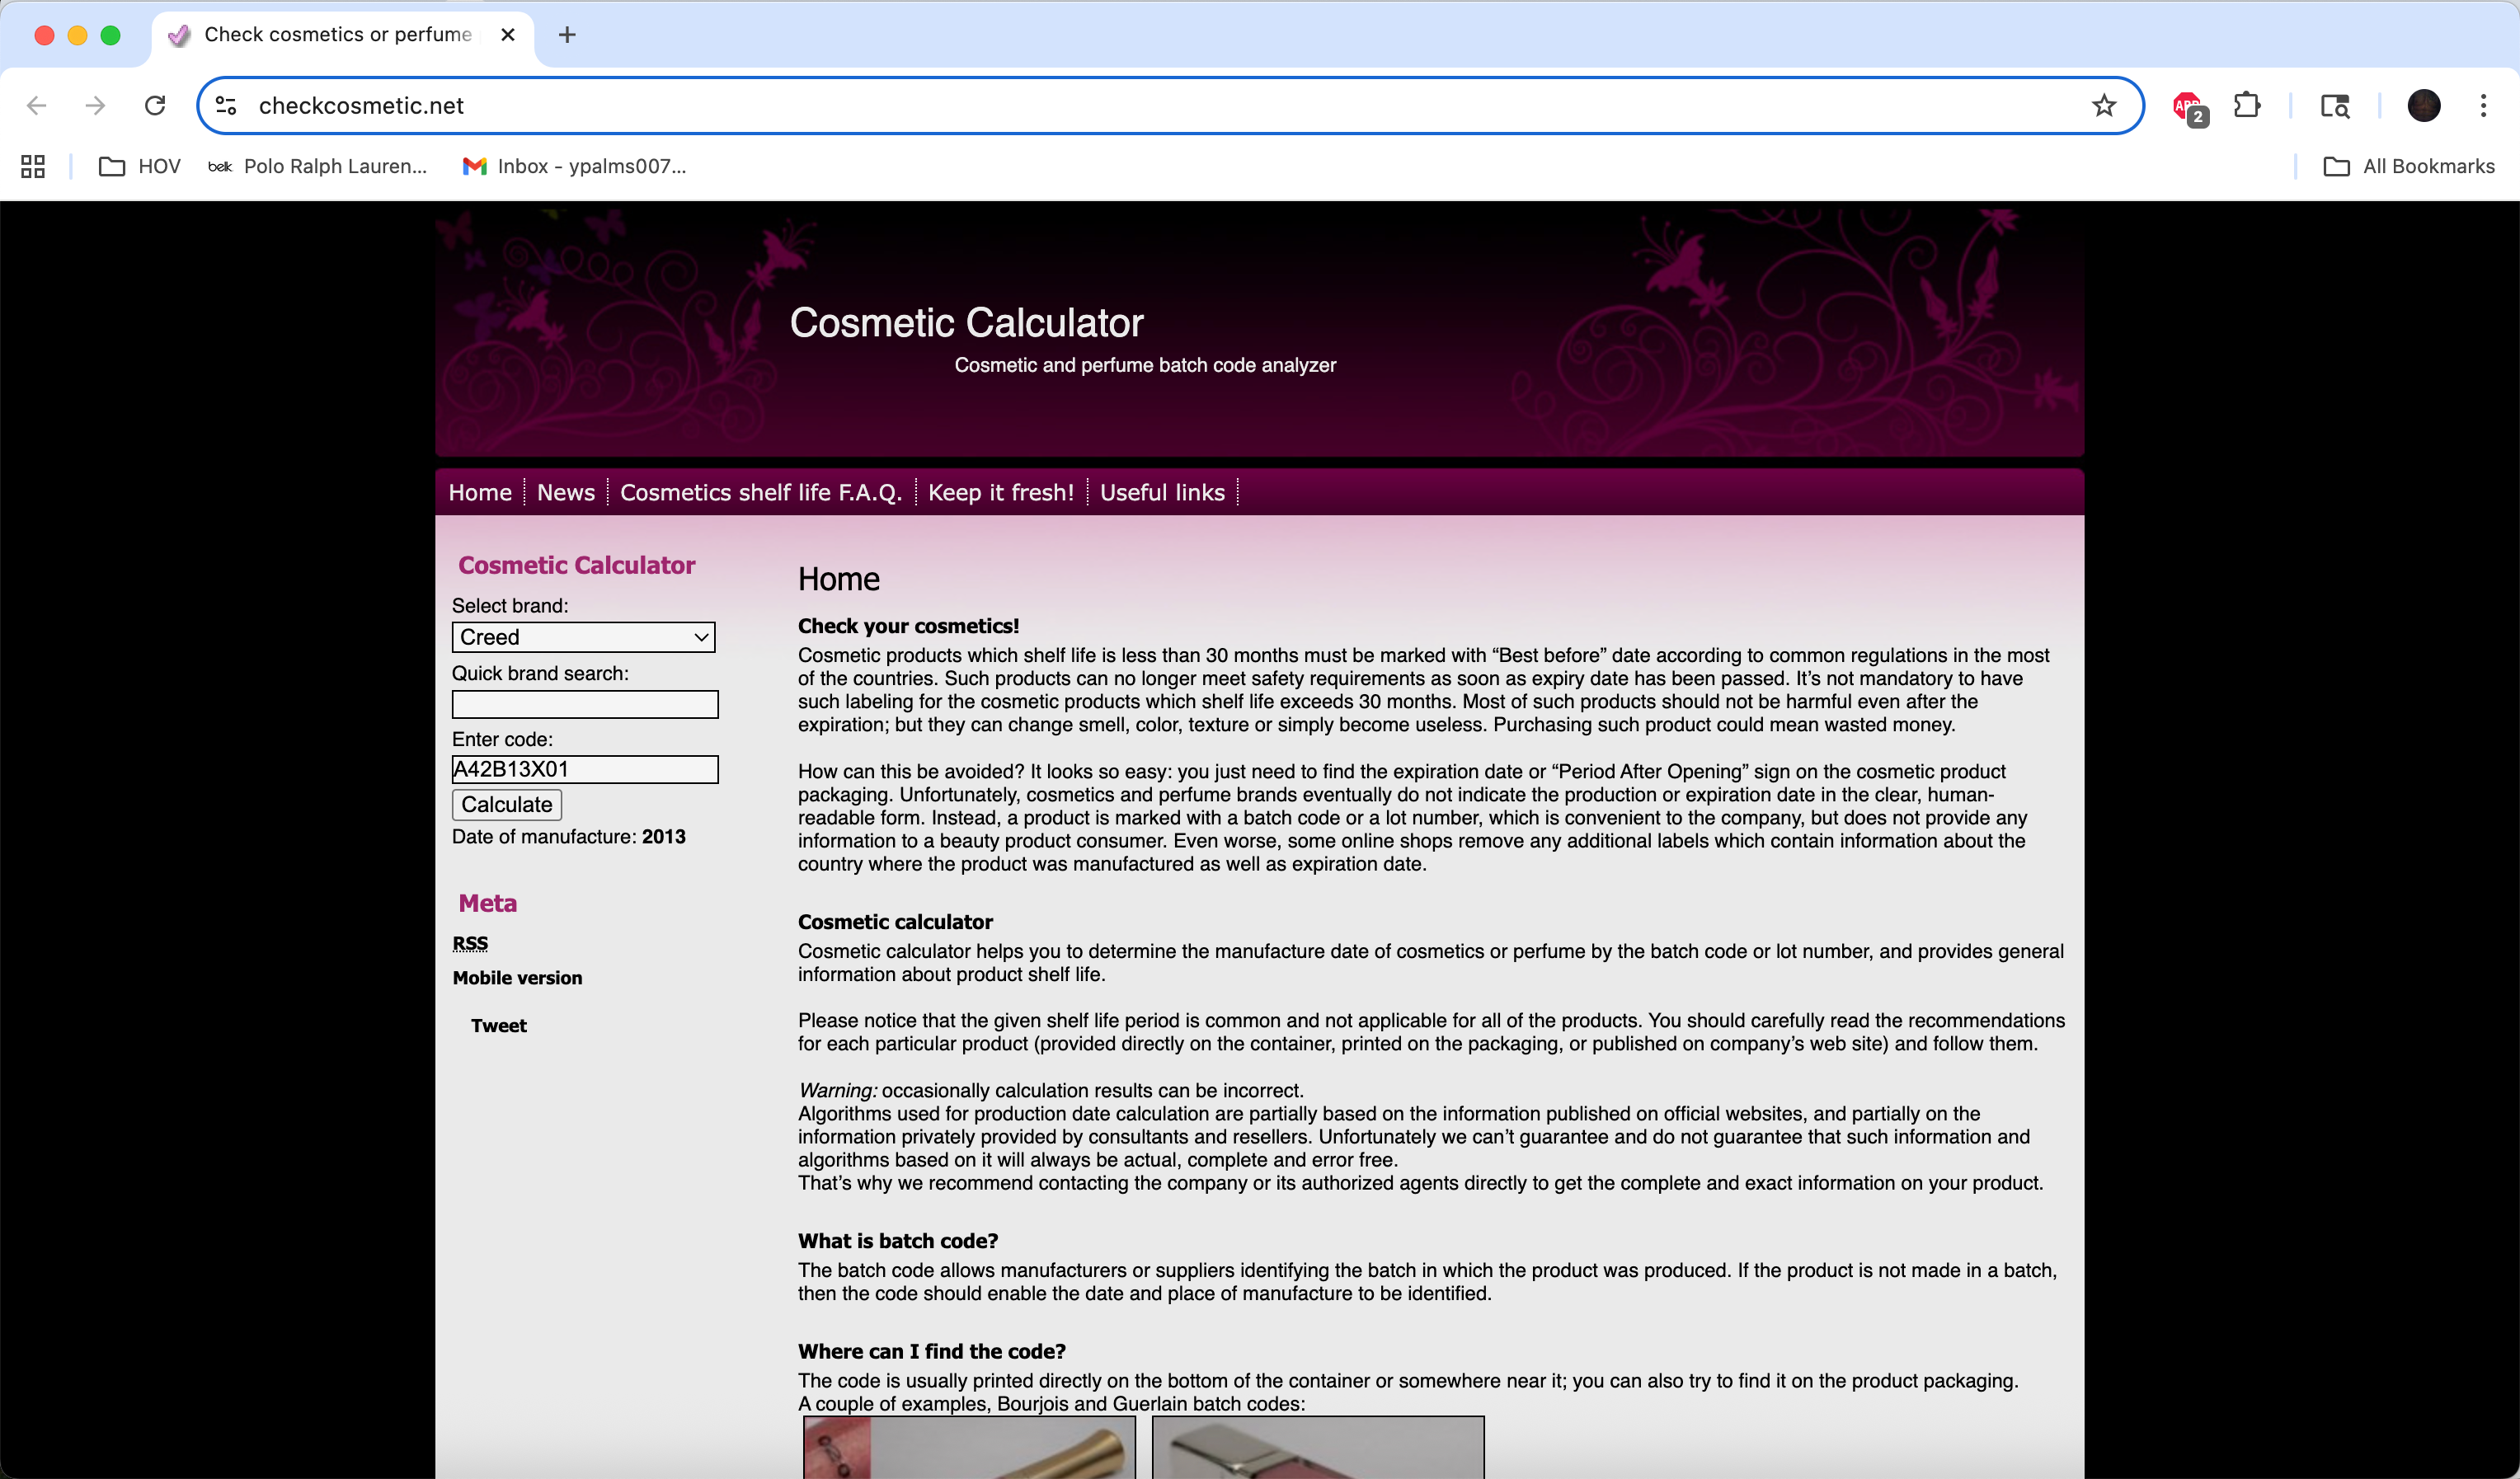Go to the News menu item
The height and width of the screenshot is (1479, 2520).
(x=565, y=492)
